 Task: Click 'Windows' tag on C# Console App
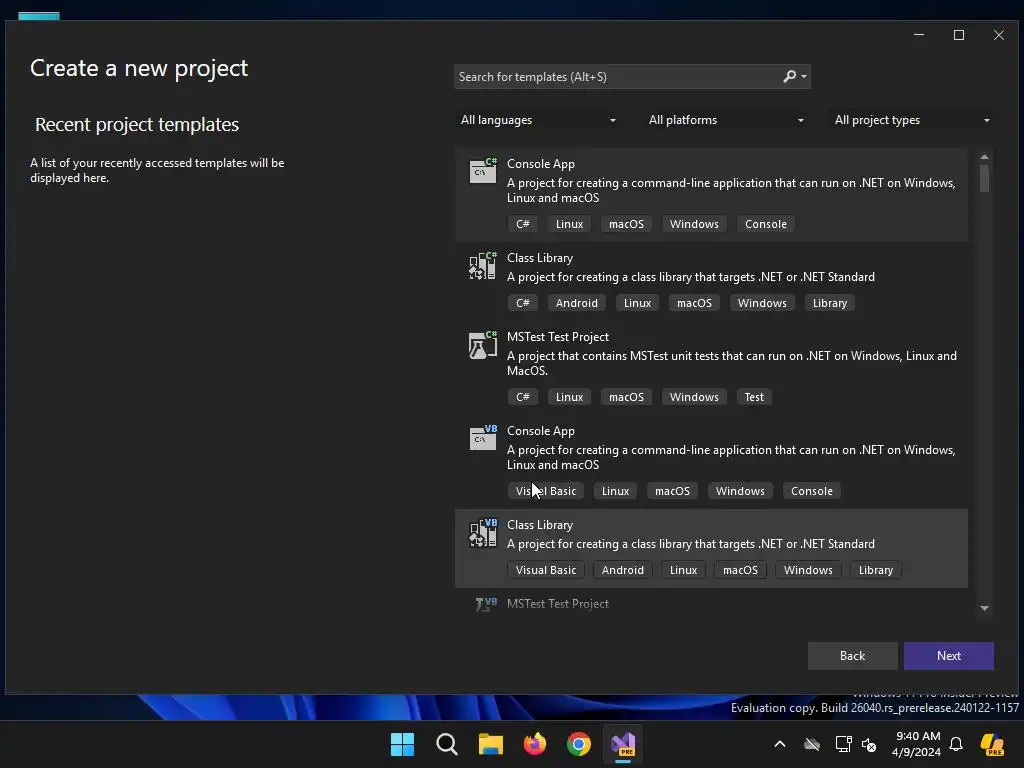pos(694,224)
